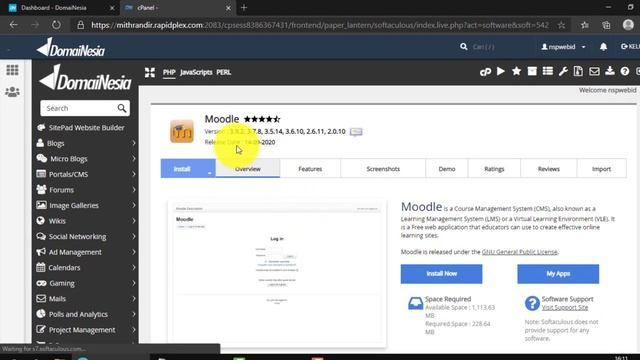The height and width of the screenshot is (360, 640).
Task: Click the expand fullscreen icon beside PHP
Action: [150, 72]
